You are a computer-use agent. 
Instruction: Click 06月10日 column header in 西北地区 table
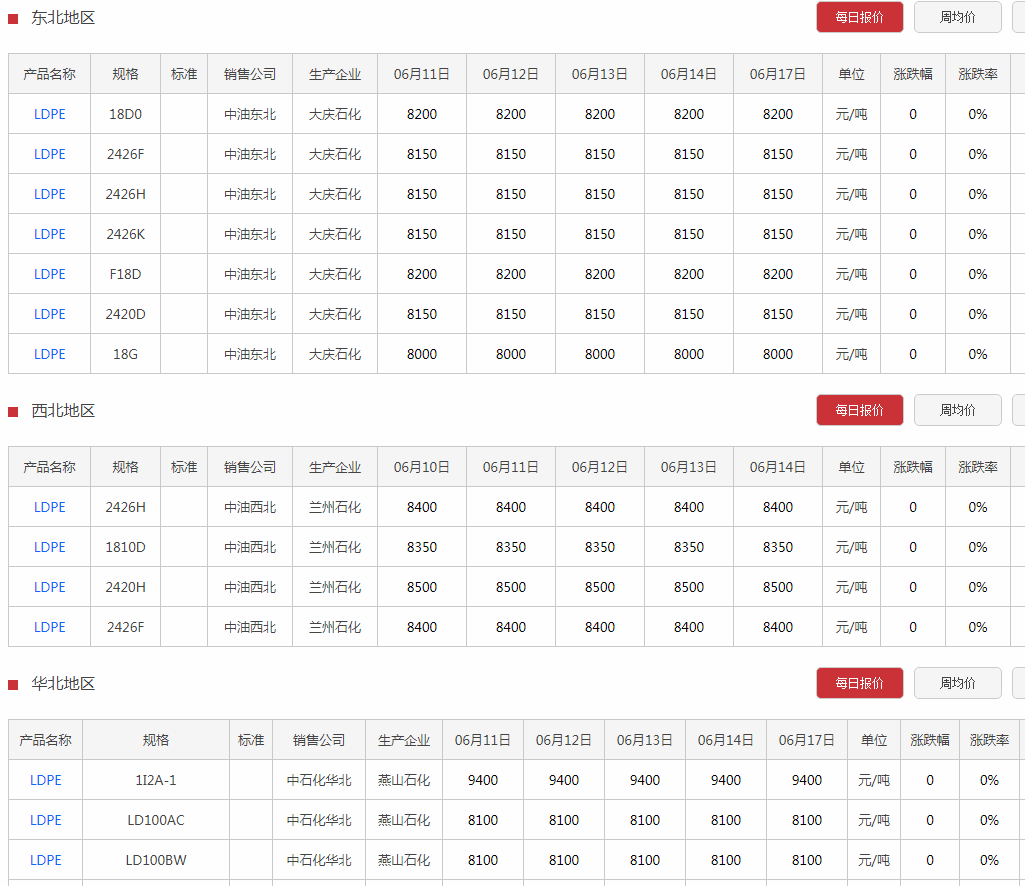pyautogui.click(x=422, y=468)
